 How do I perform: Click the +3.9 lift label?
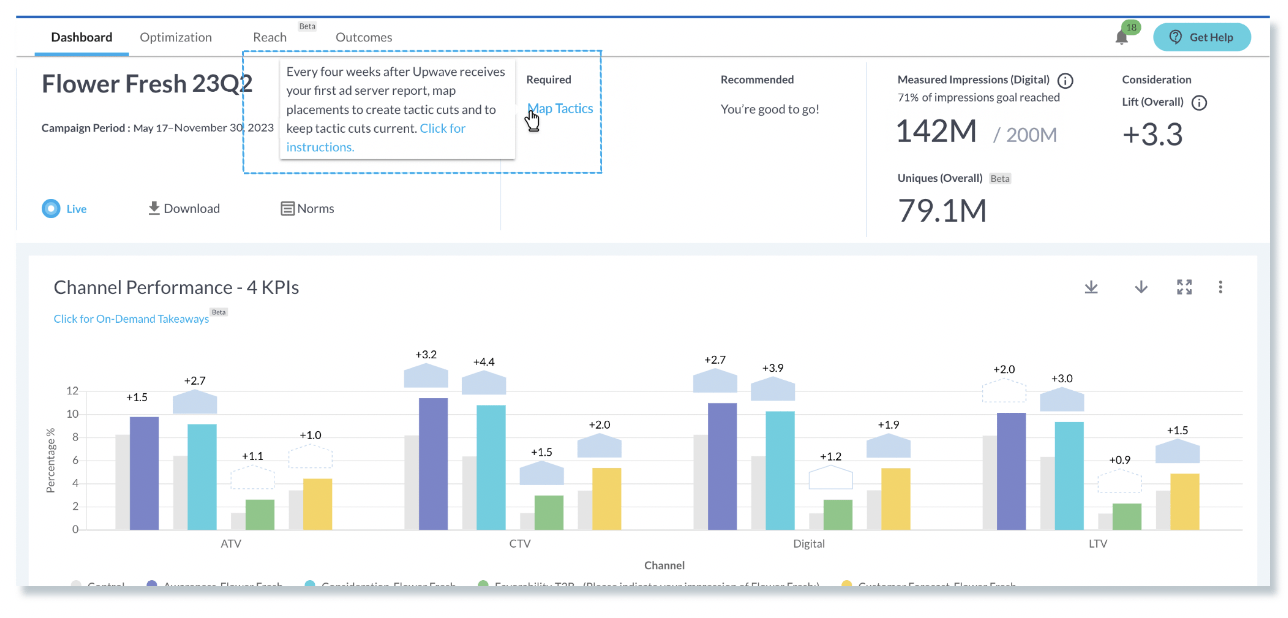[773, 368]
